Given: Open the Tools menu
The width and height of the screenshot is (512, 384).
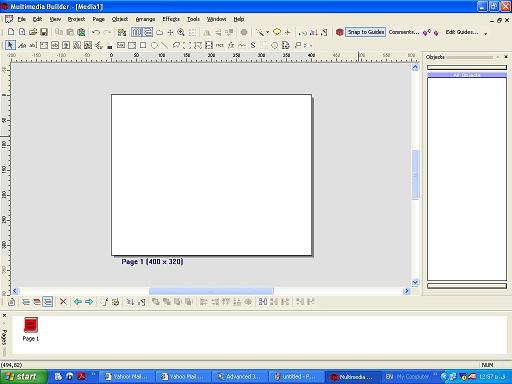Looking at the screenshot, I should (193, 19).
